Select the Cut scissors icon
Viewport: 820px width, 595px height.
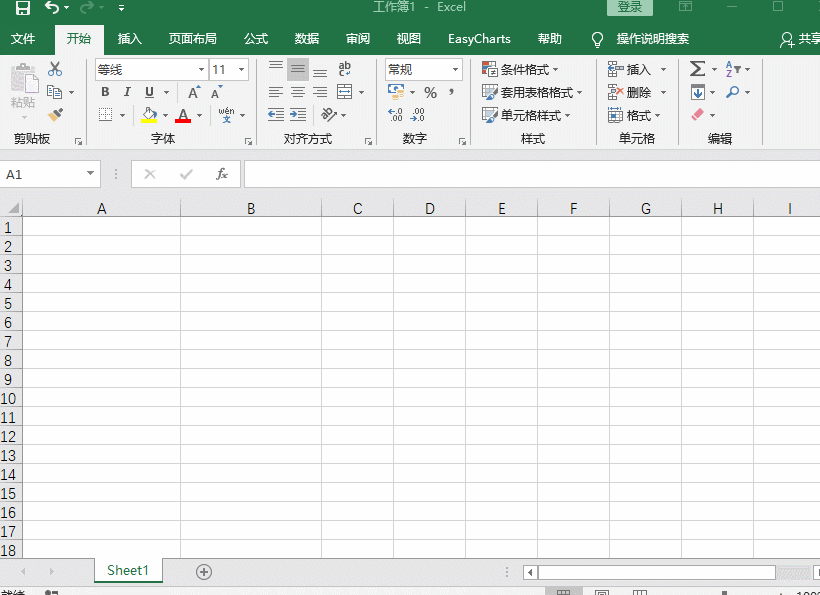[x=55, y=69]
